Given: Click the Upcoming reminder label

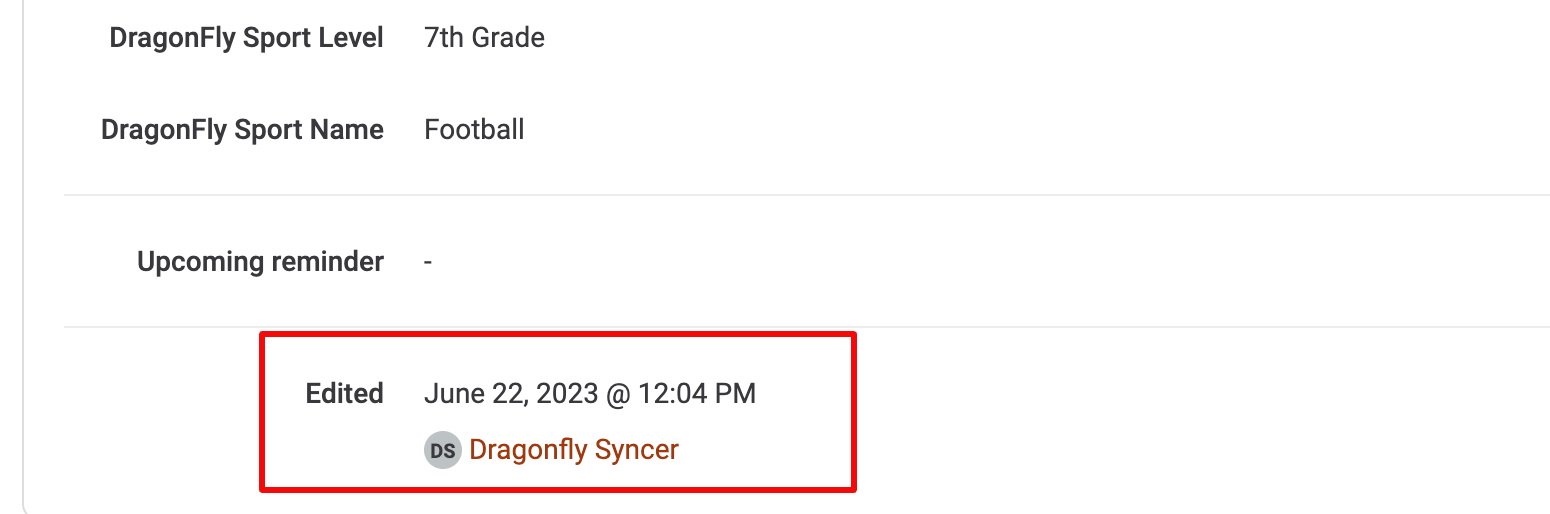Looking at the screenshot, I should [x=260, y=262].
